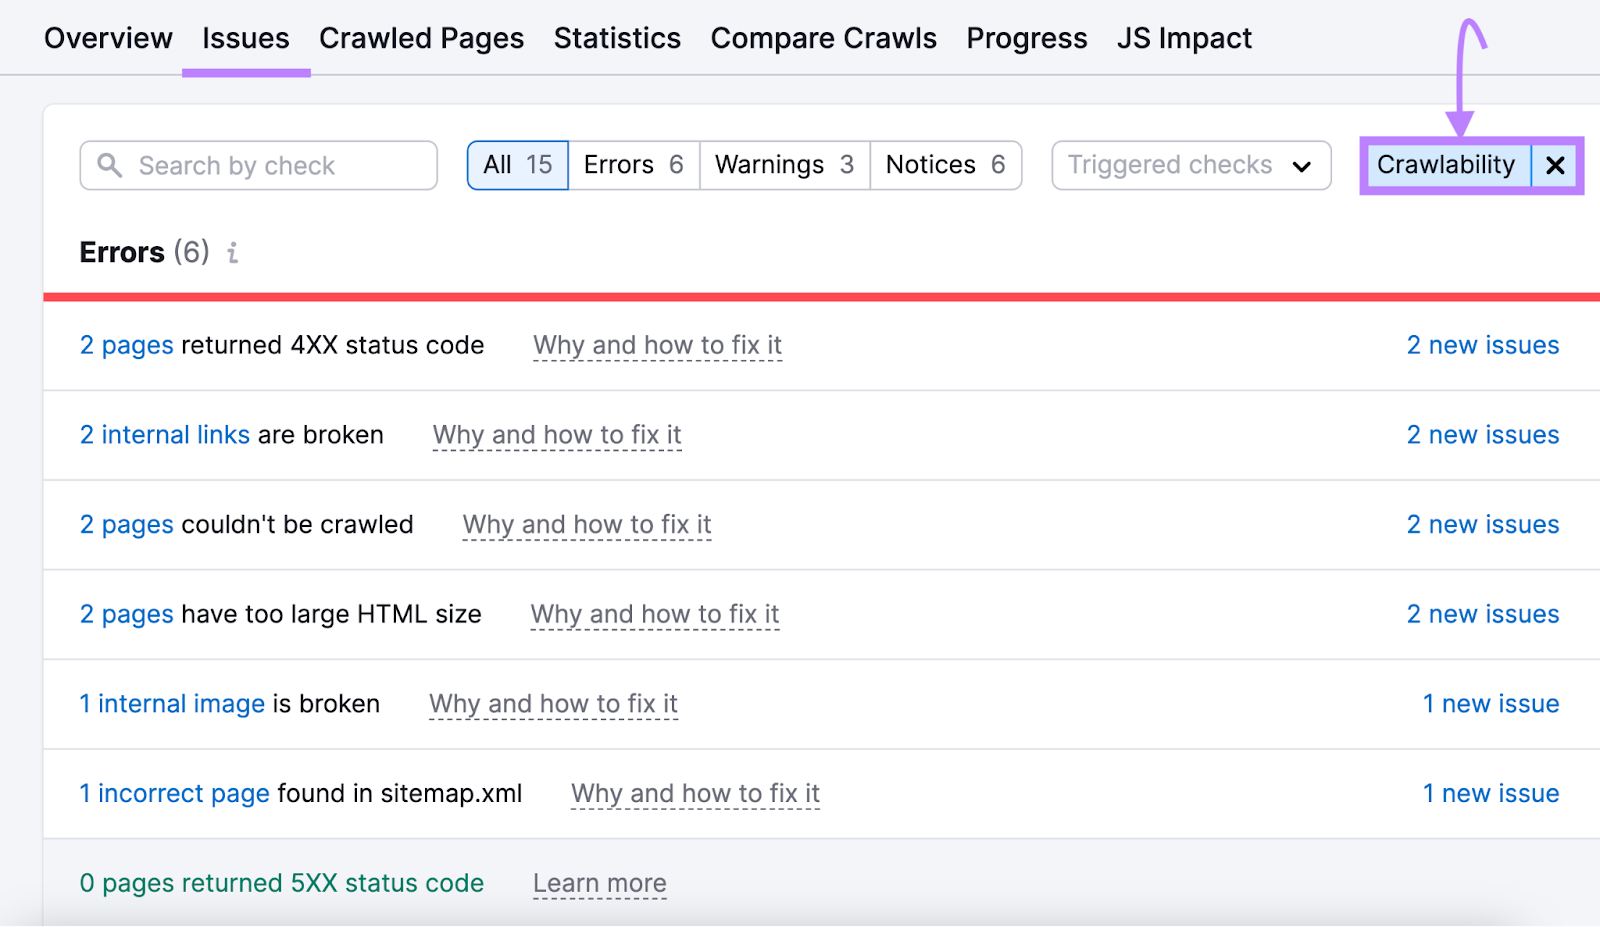View the Progress tab
This screenshot has width=1600, height=927.
click(x=1027, y=38)
